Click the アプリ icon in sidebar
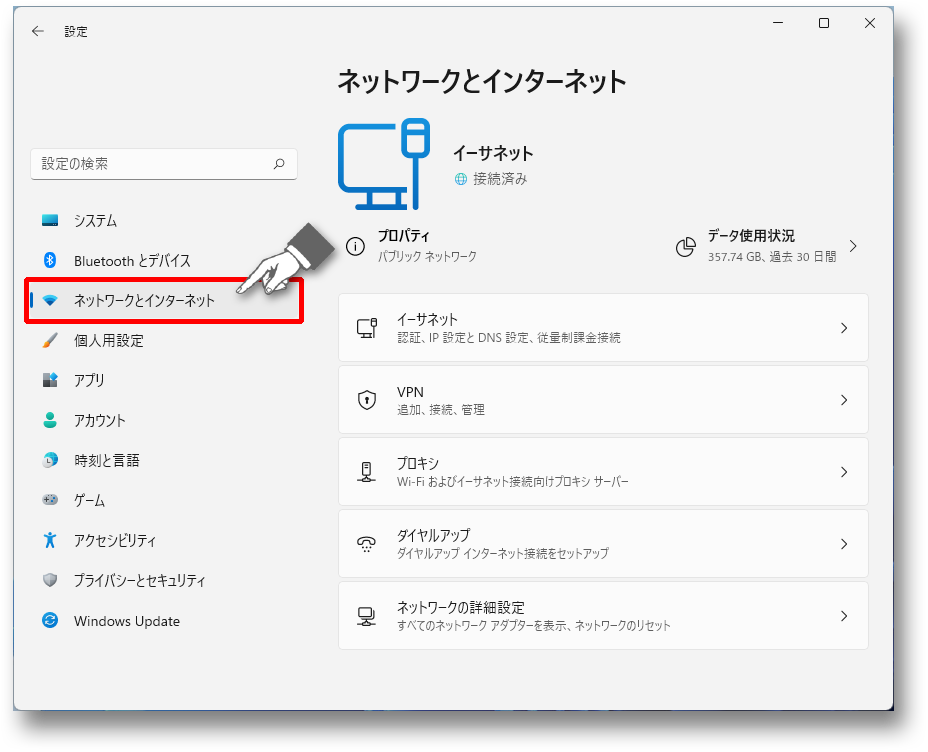Viewport: 928px width, 752px height. click(50, 380)
